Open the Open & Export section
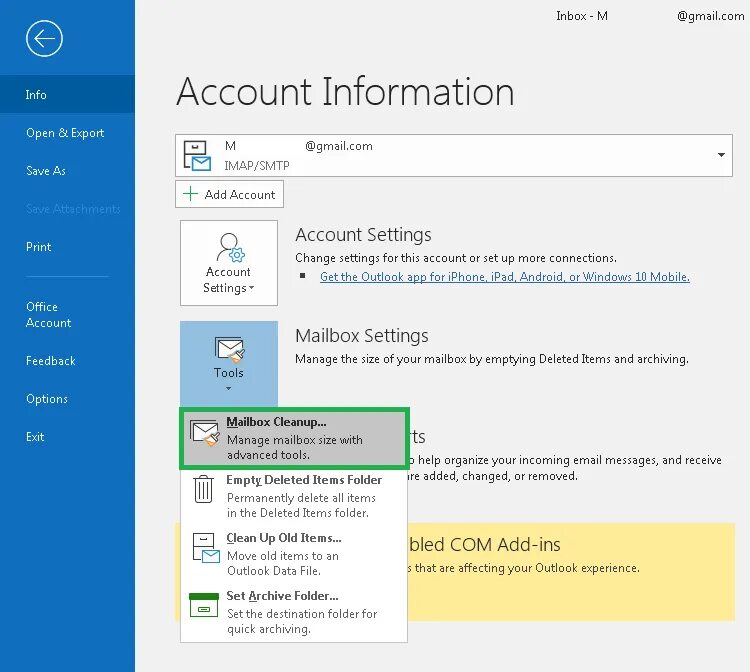The height and width of the screenshot is (672, 750). point(65,132)
